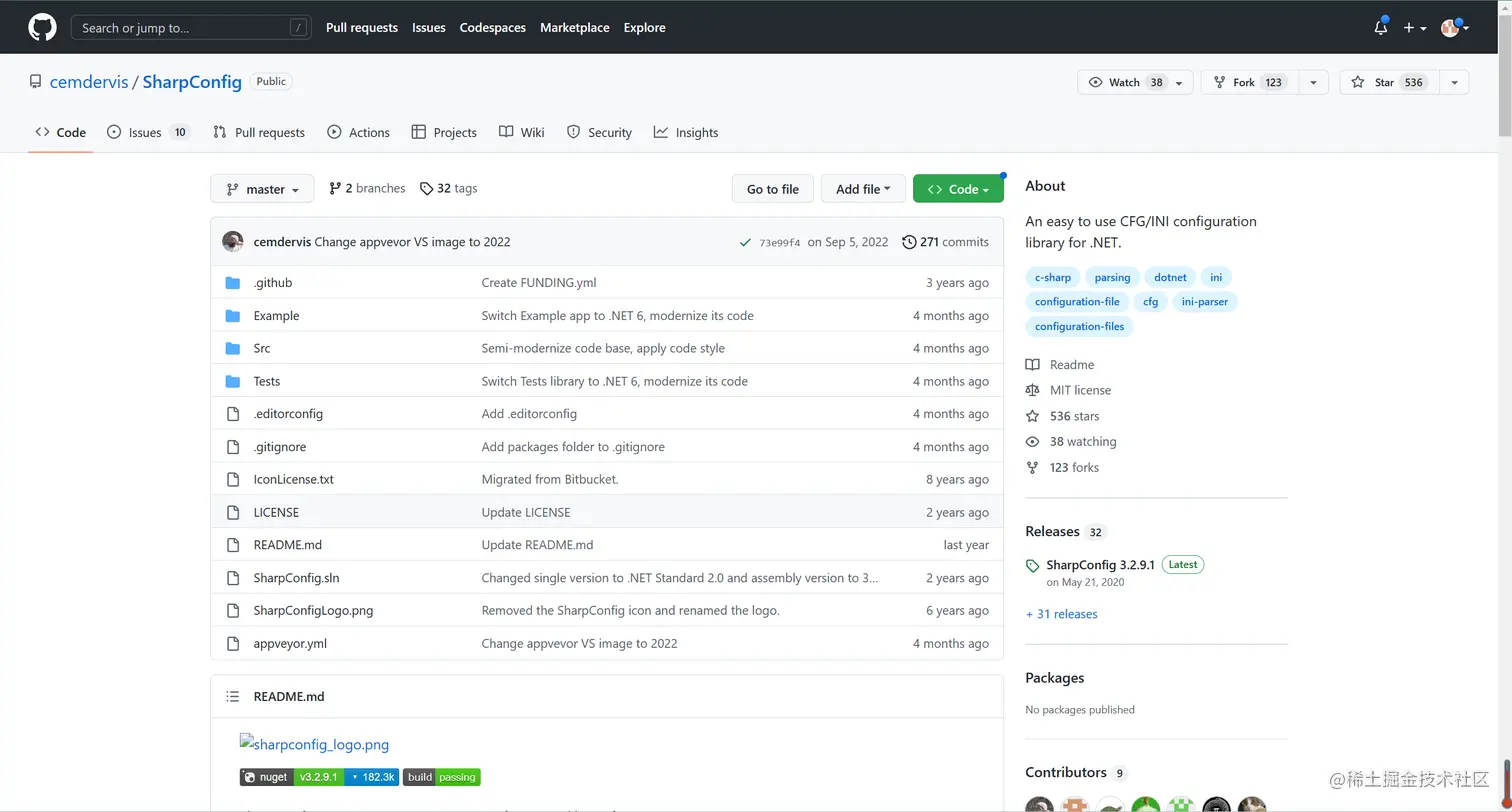Open the 271 commits history link
The image size is (1512, 812).
(x=945, y=242)
